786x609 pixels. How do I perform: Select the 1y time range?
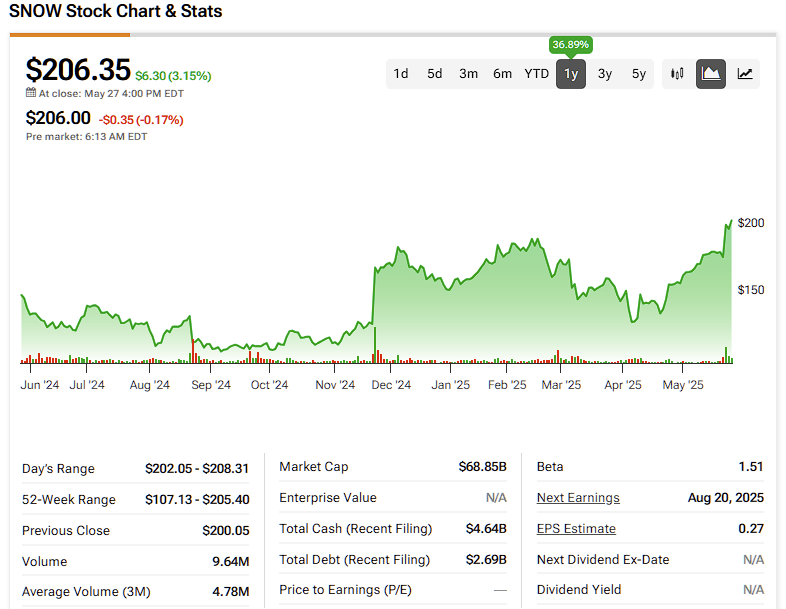pos(571,74)
